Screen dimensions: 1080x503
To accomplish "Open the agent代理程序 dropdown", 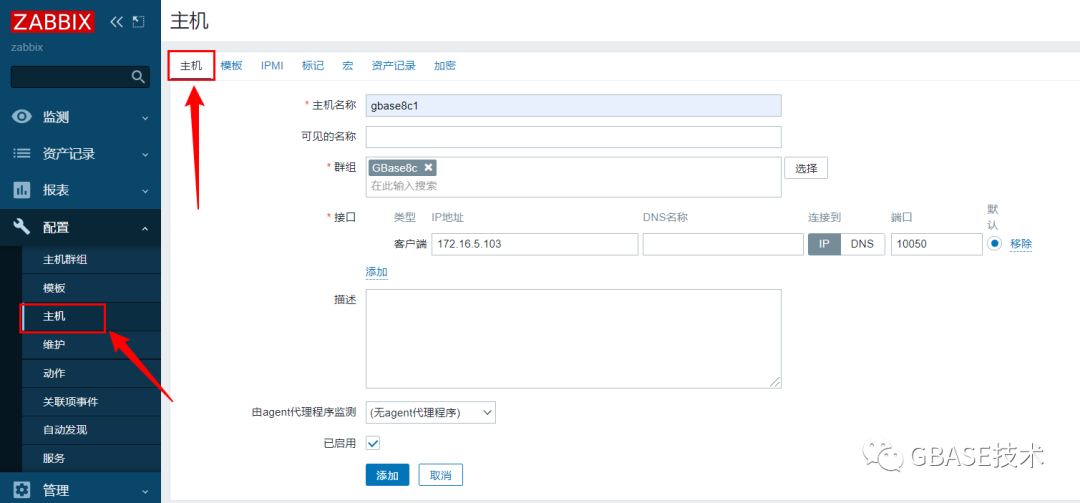I will tap(430, 413).
